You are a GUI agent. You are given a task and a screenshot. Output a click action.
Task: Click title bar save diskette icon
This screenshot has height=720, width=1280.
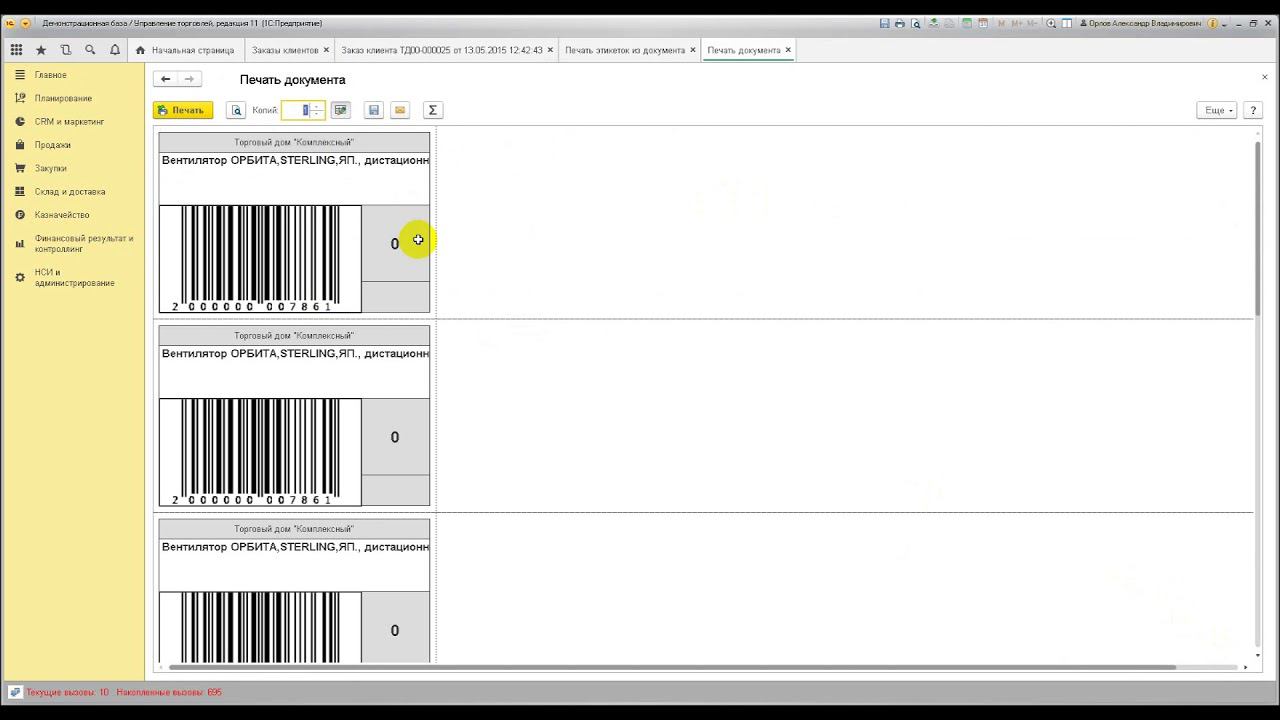[x=884, y=23]
